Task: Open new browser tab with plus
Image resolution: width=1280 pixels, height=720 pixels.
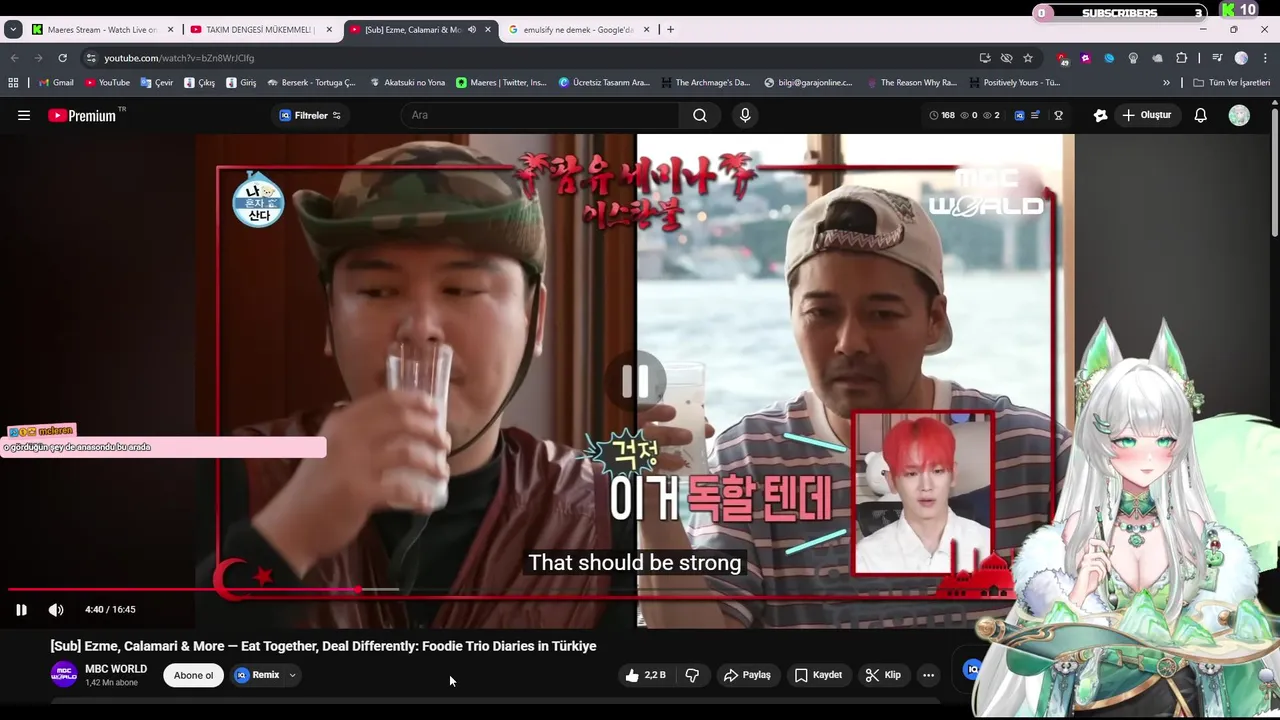Action: pos(670,30)
